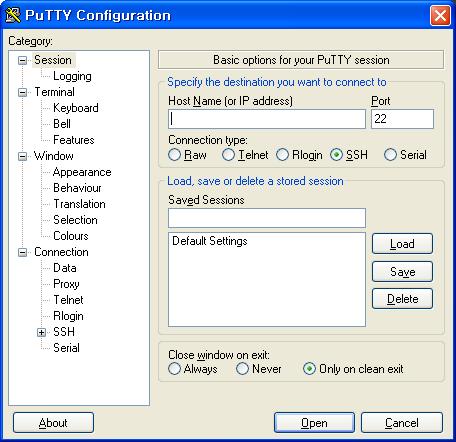
Task: Open the Keyboard settings category
Action: pyautogui.click(x=76, y=108)
